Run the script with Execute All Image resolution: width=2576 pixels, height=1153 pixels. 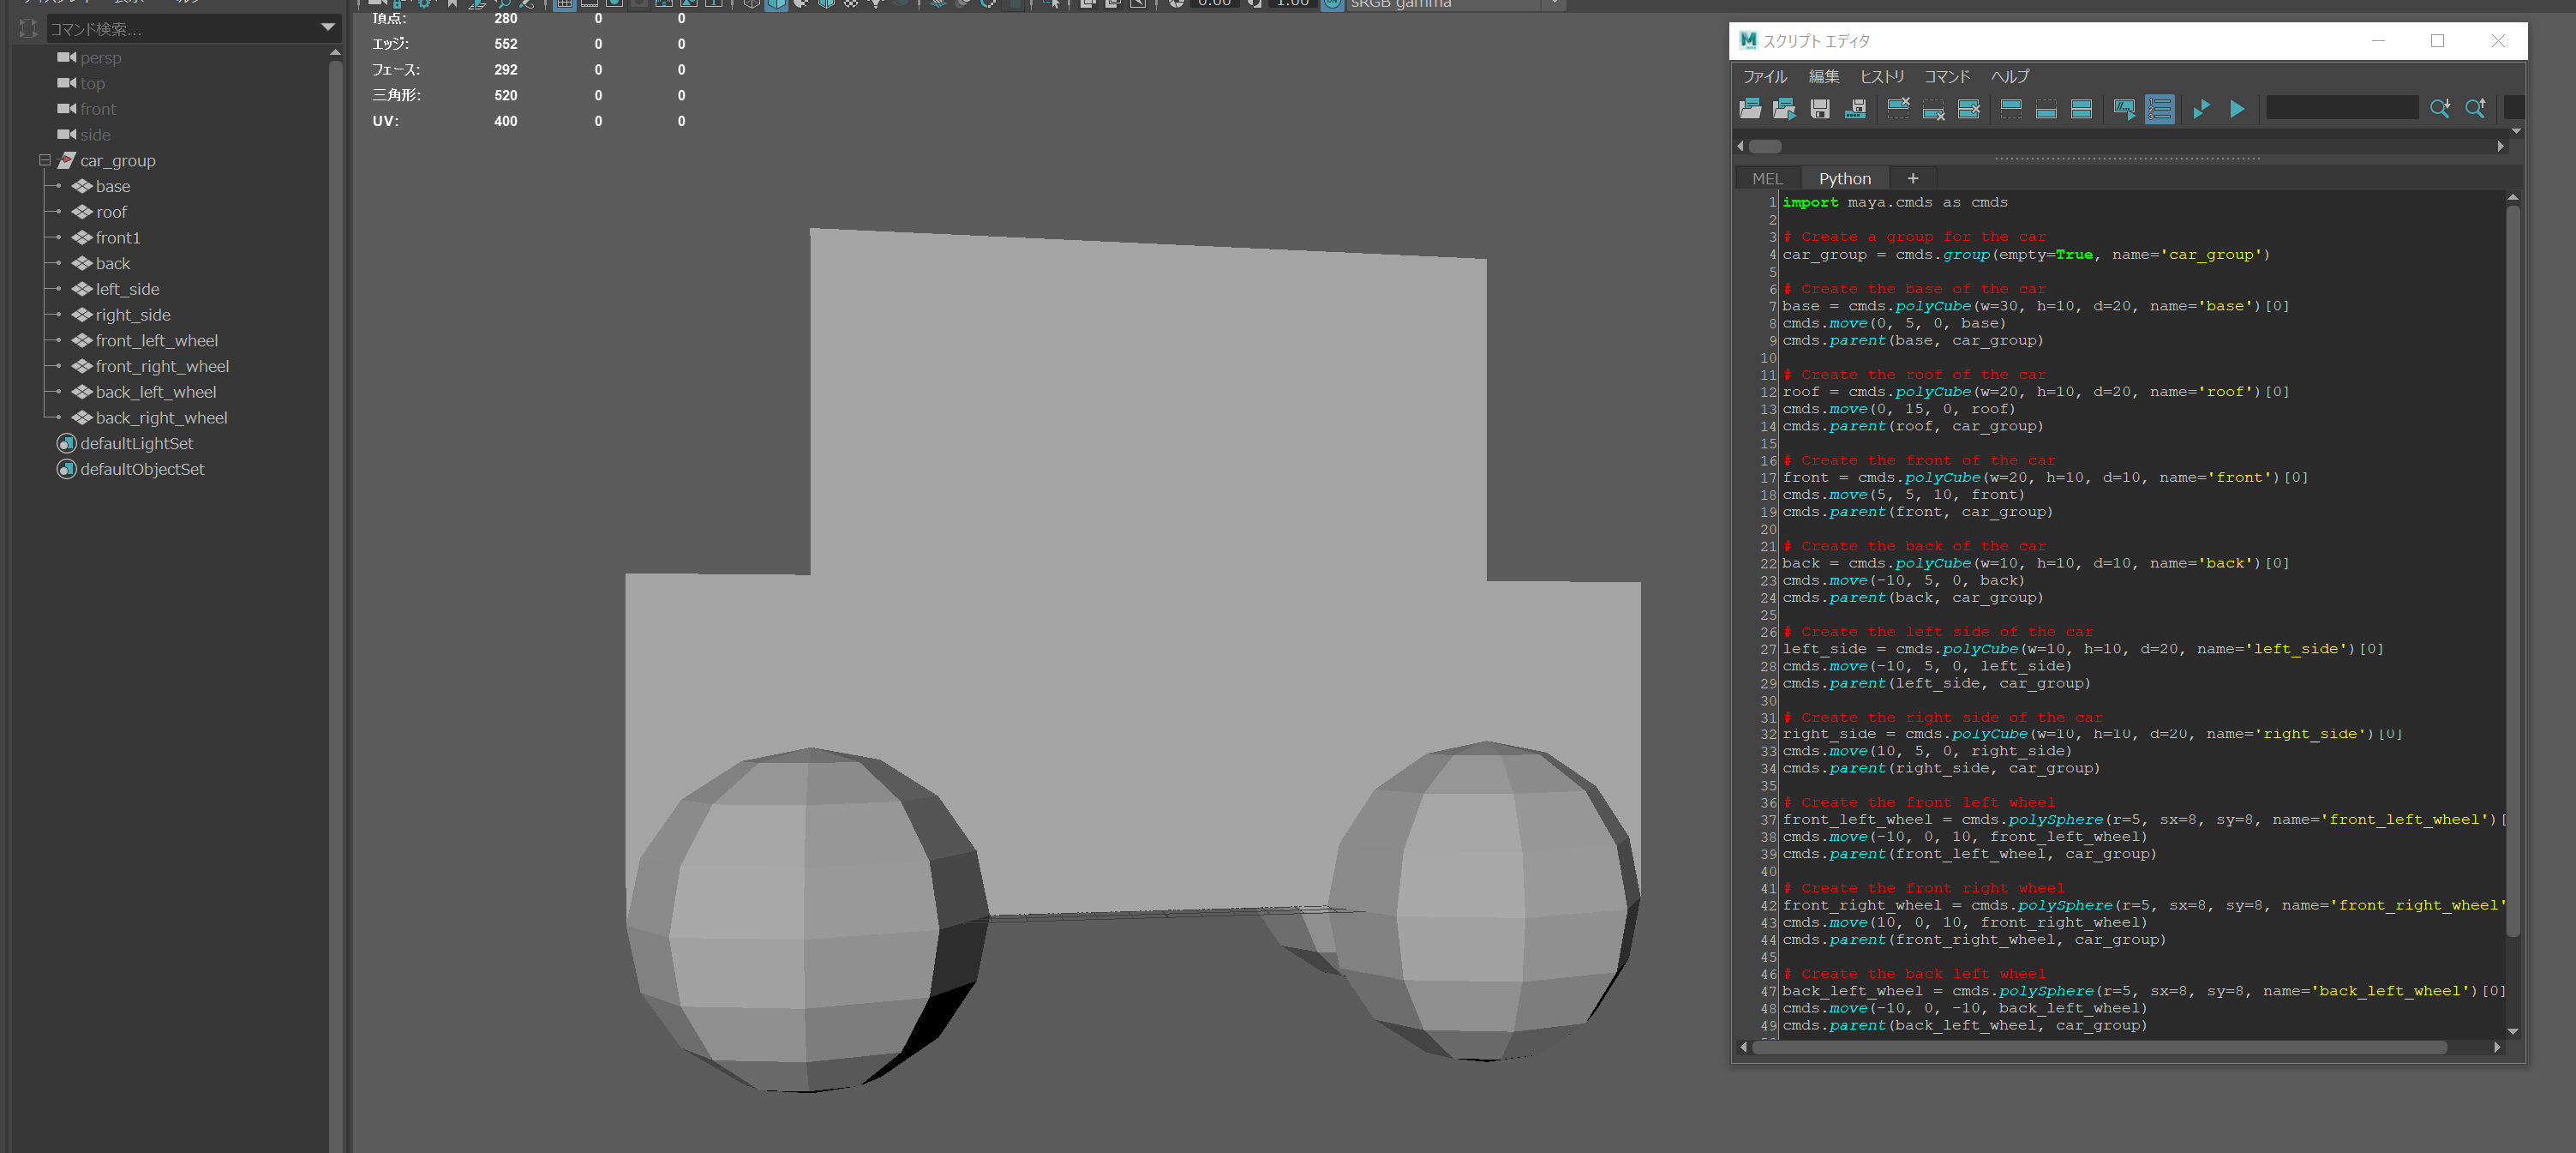[2237, 109]
